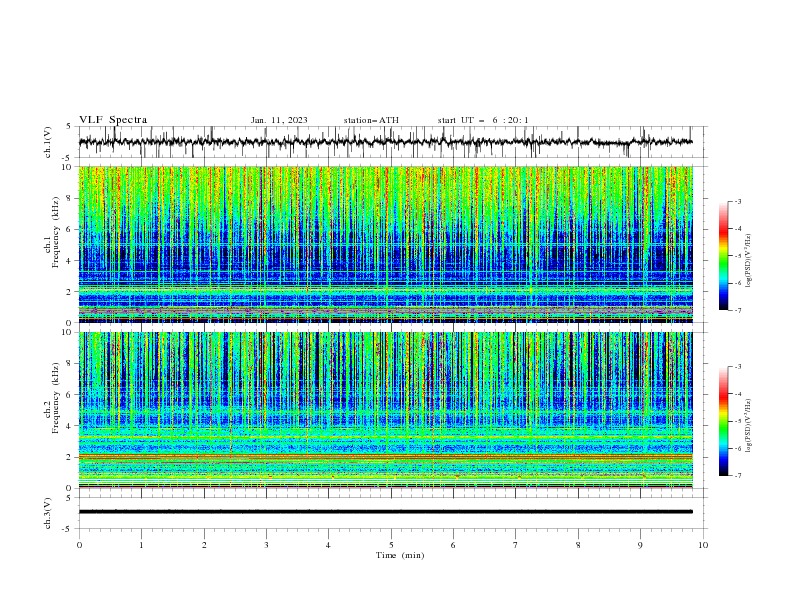Click the ch.1 spectrogram color scale bar
Viewport: 792px width, 612px height.
tap(724, 256)
